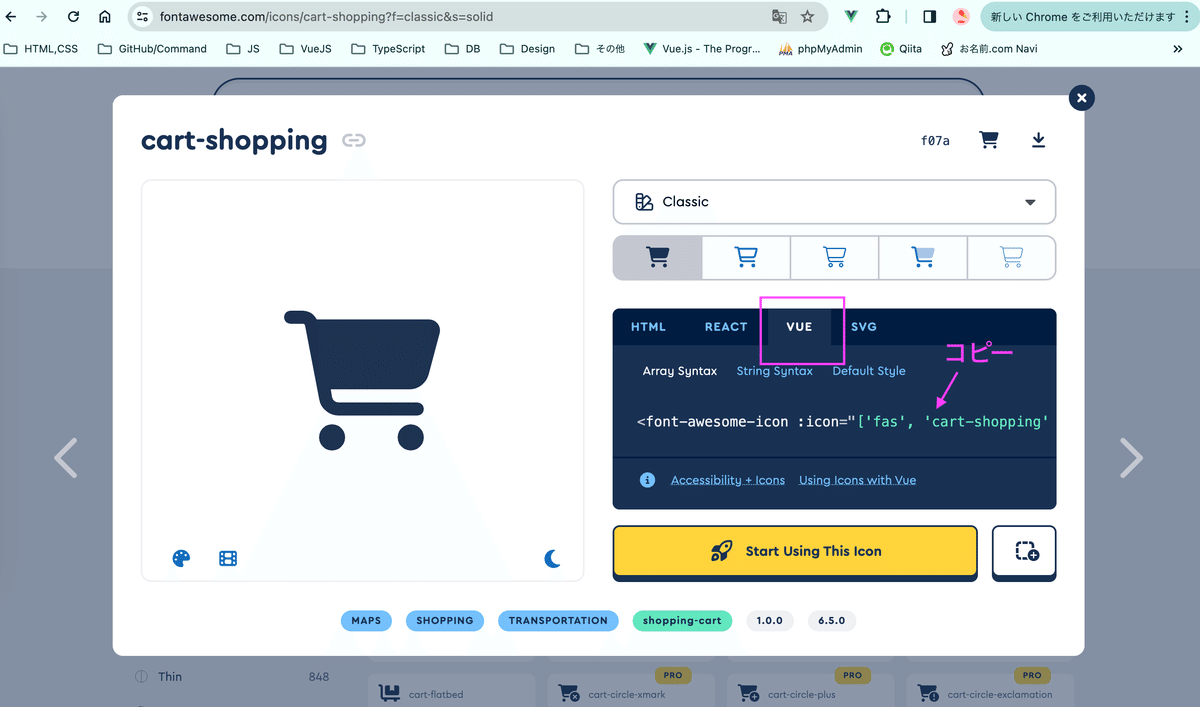Copy the f07a unicode value
The width and height of the screenshot is (1200, 707).
[x=935, y=141]
